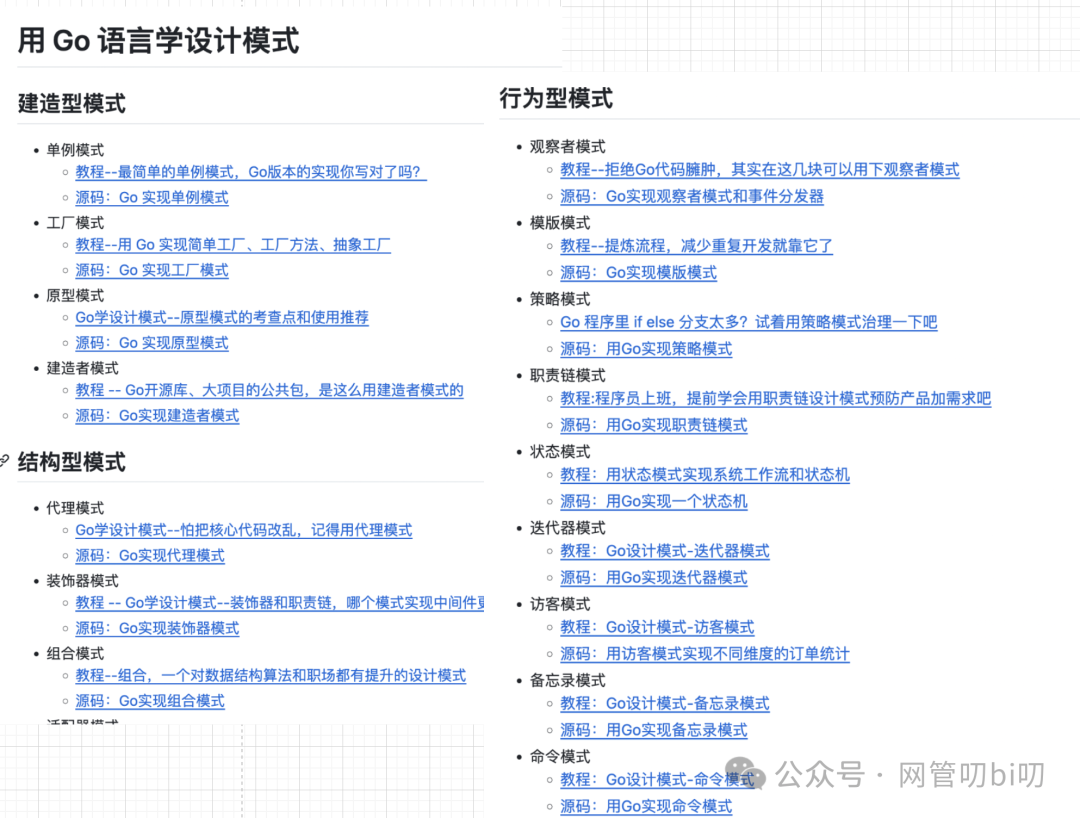The width and height of the screenshot is (1080, 818).
Task: Open tutorial on Go开源库 using 建造者模式
Action: click(269, 390)
